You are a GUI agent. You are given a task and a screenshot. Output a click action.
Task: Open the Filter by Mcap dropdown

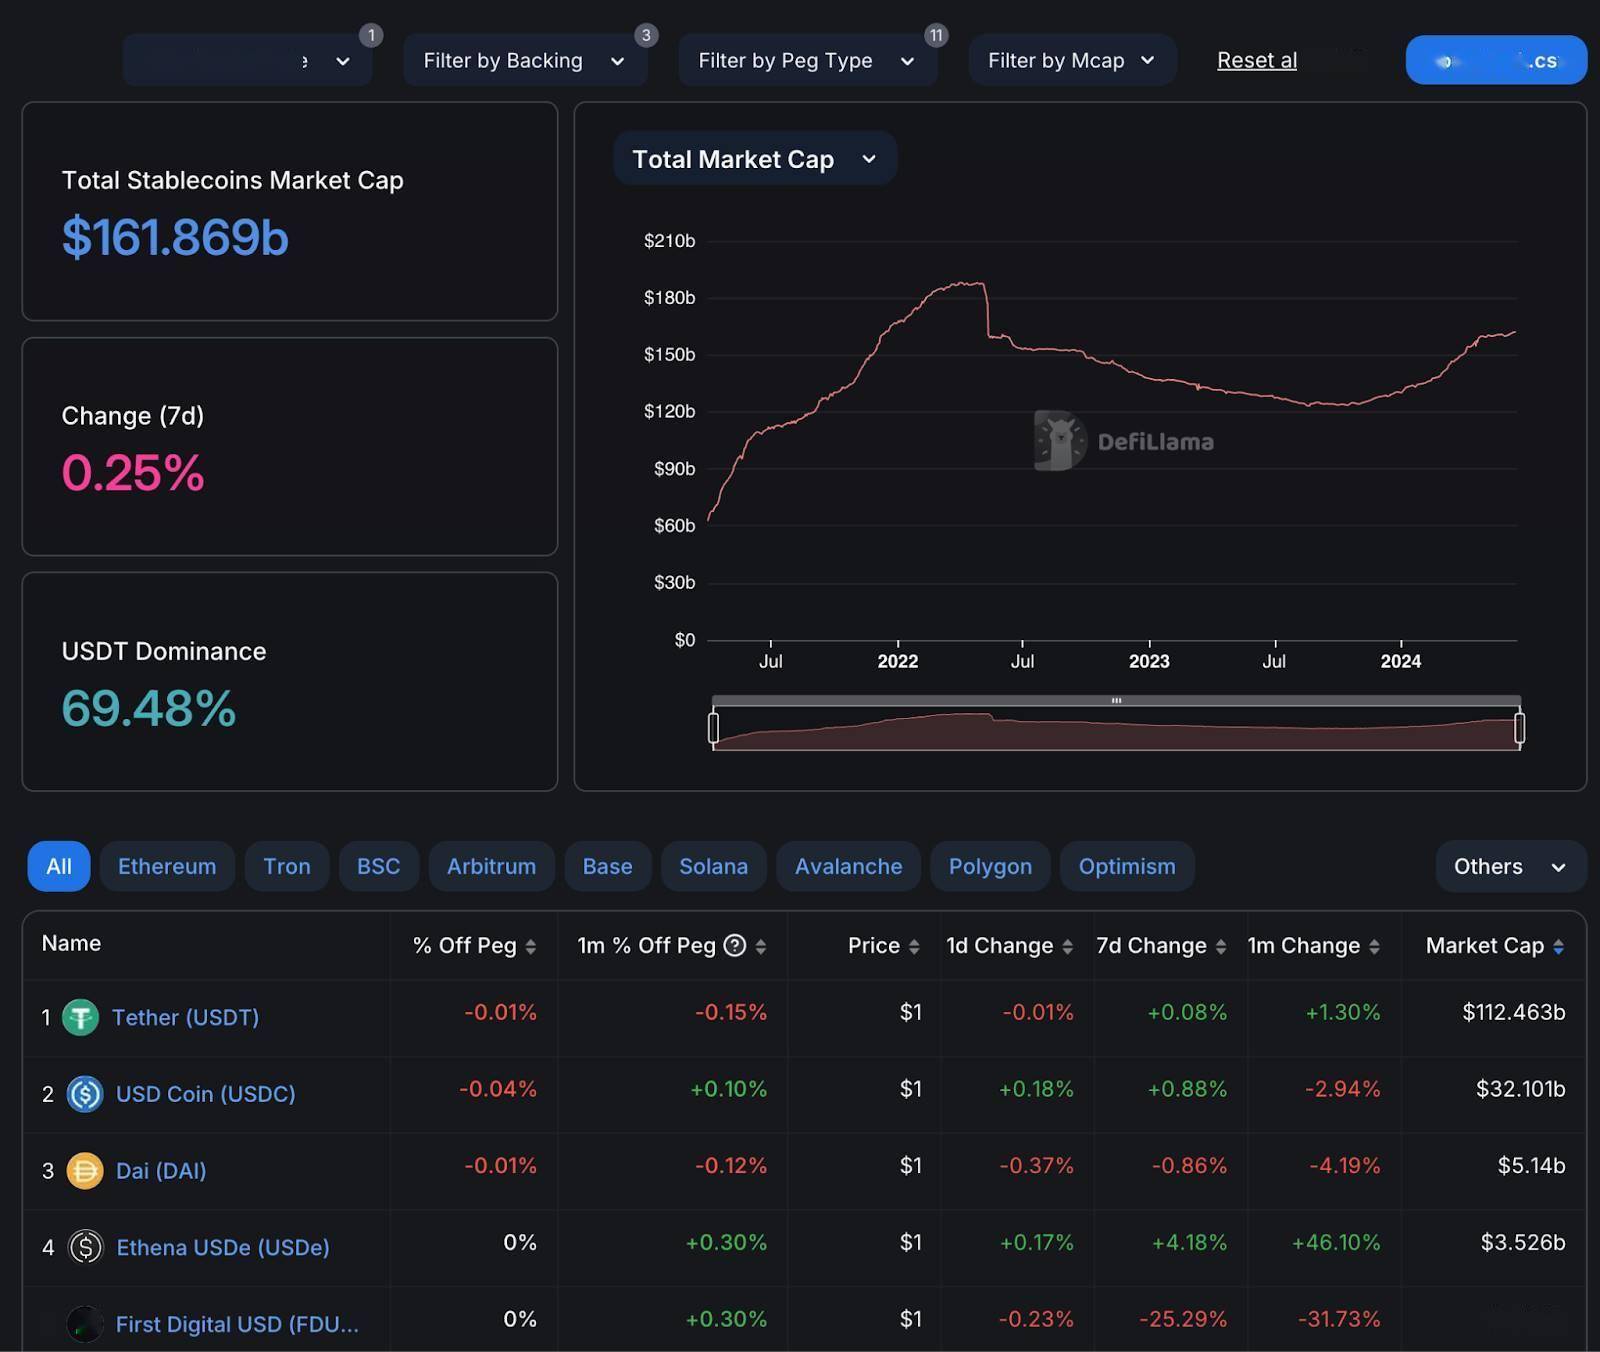coord(1072,60)
